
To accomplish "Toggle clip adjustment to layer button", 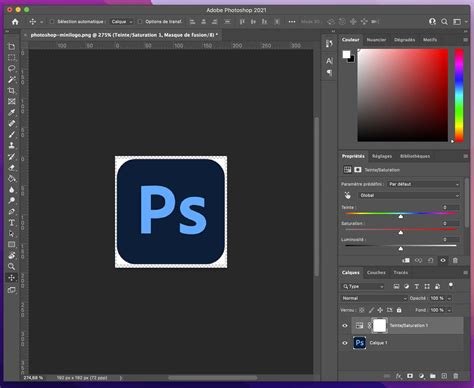I will click(406, 260).
